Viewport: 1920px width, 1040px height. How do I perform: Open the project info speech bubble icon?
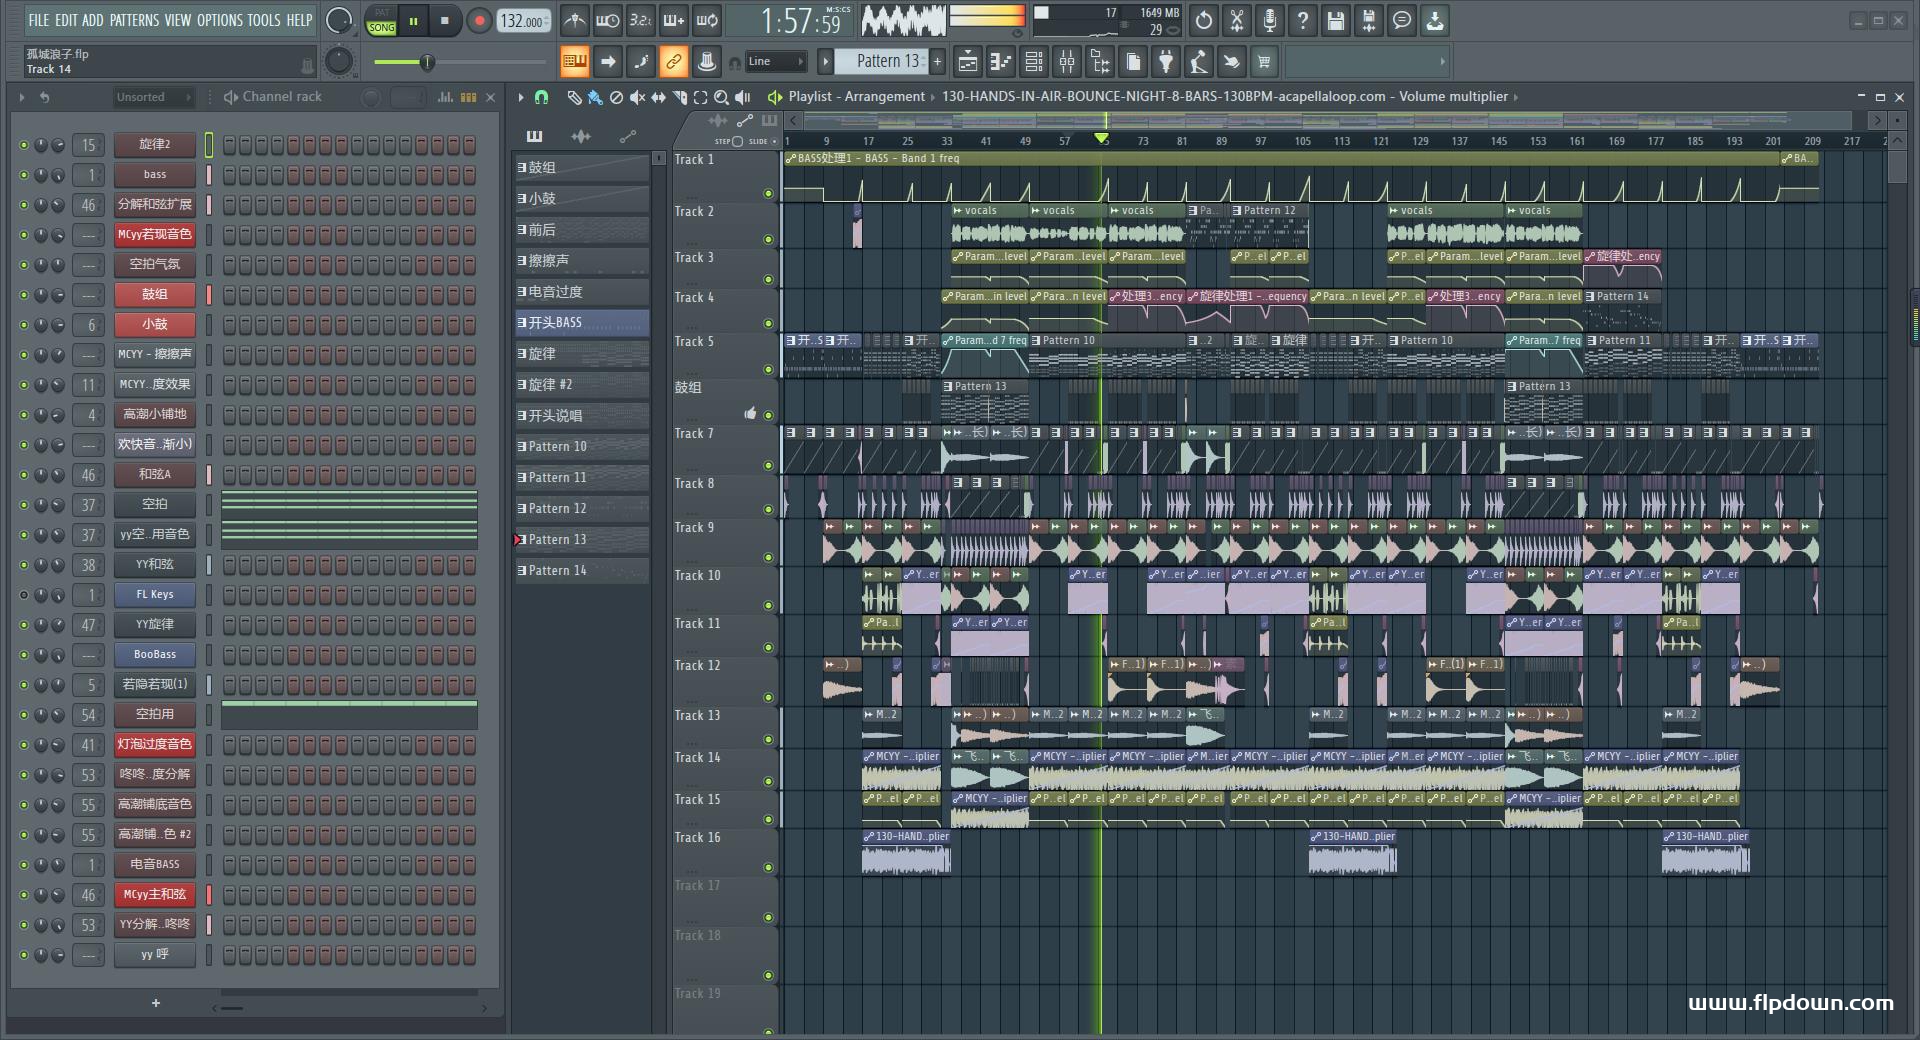1401,20
